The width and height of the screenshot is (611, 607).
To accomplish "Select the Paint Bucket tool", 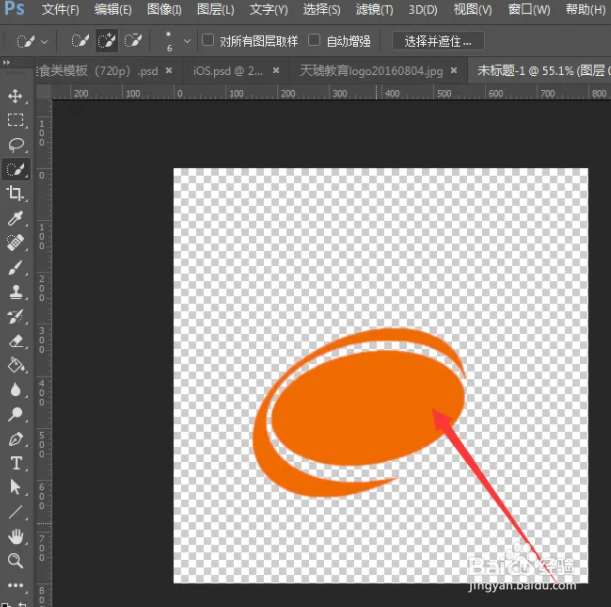I will [x=15, y=365].
